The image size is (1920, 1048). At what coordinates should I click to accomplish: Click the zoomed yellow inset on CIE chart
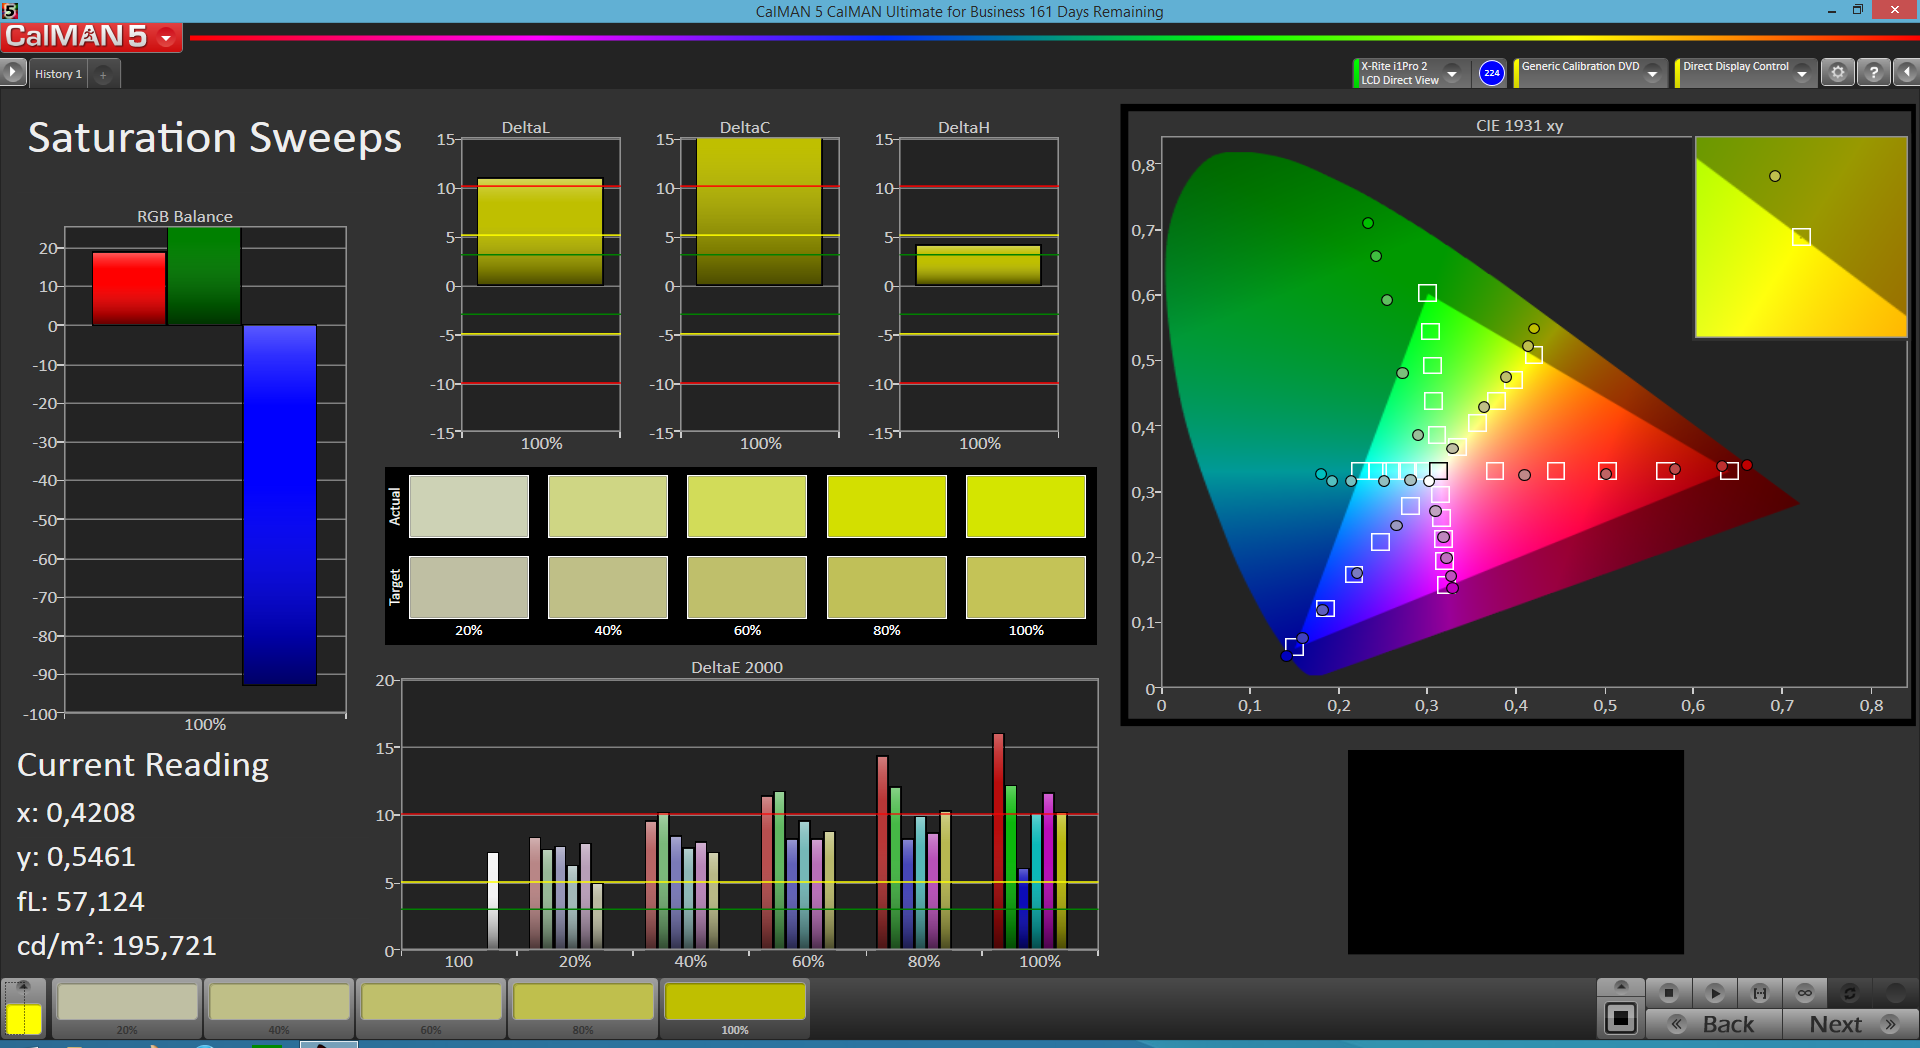pyautogui.click(x=1801, y=237)
